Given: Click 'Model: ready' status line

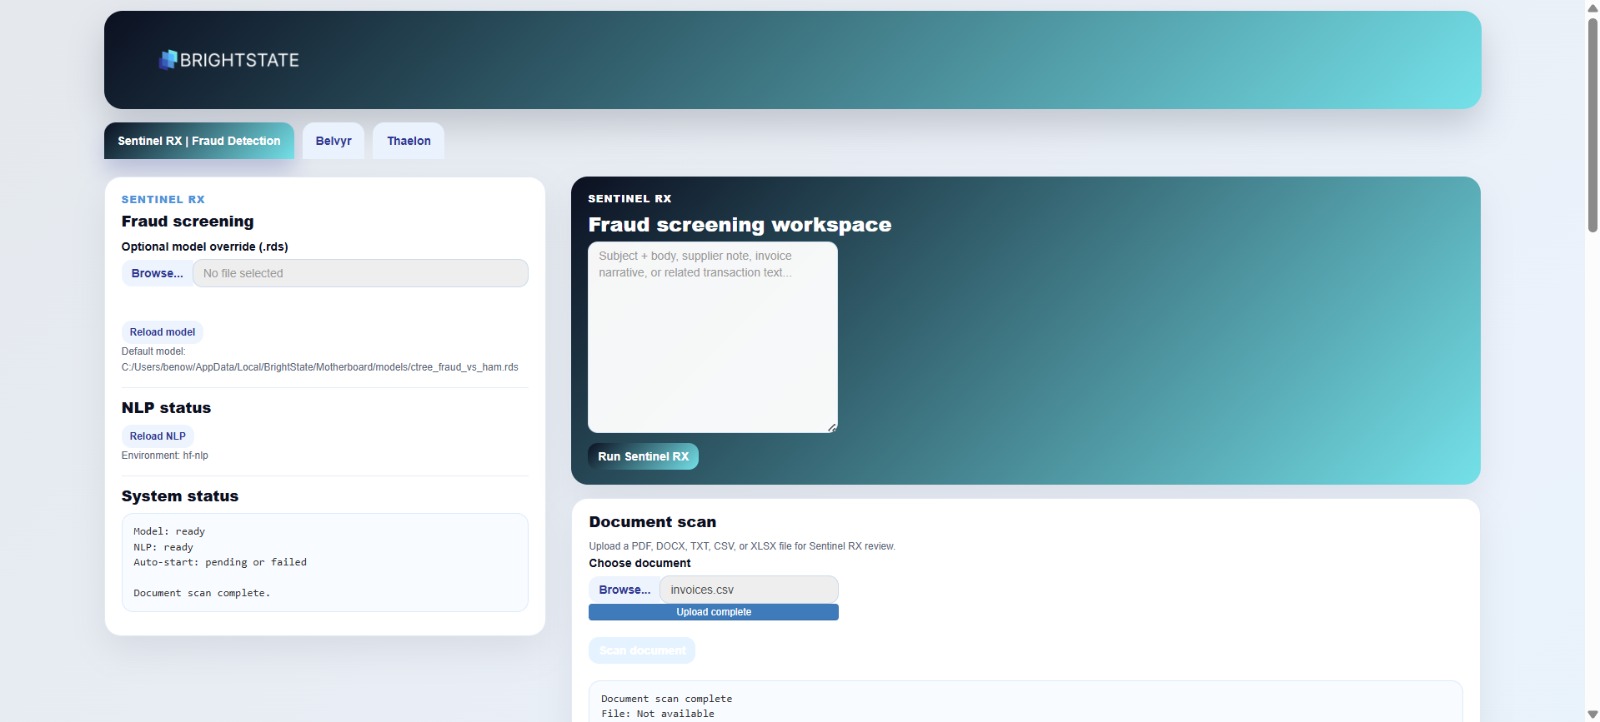Looking at the screenshot, I should coord(169,531).
